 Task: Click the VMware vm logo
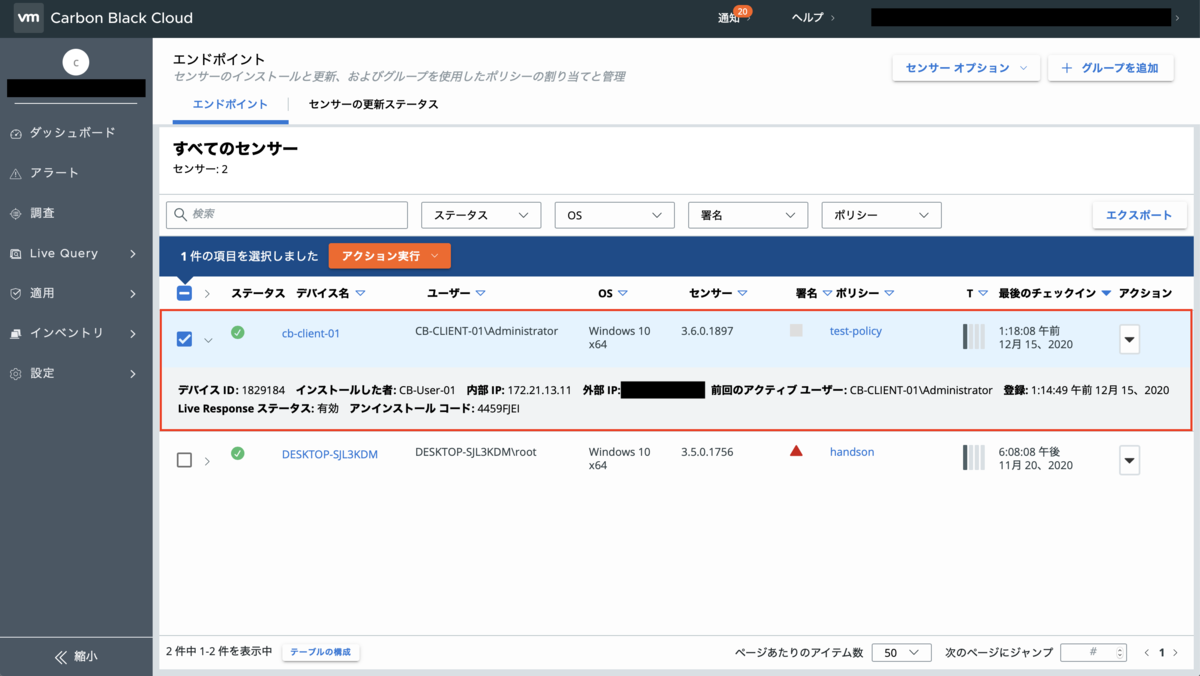tap(29, 18)
